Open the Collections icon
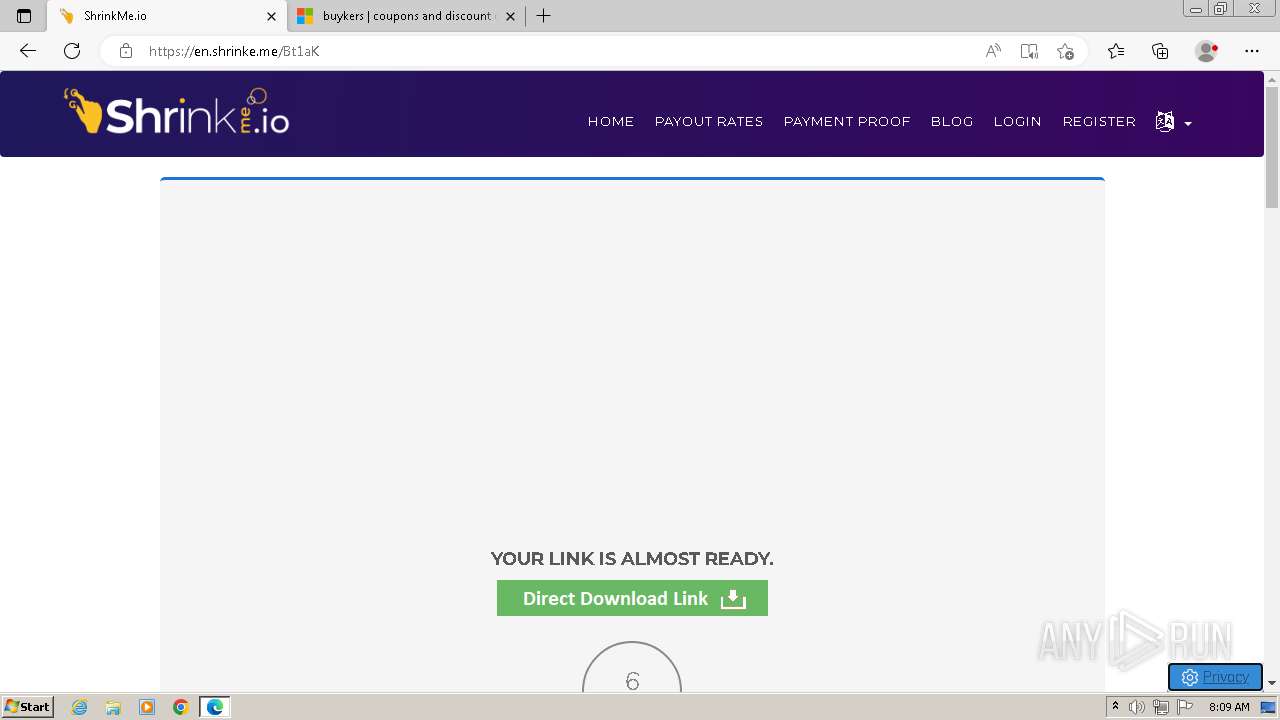The image size is (1280, 720). click(x=1160, y=51)
